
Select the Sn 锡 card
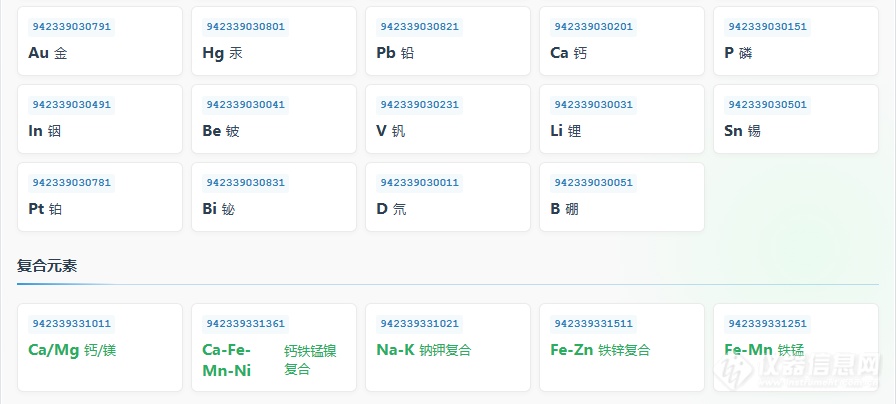click(795, 119)
